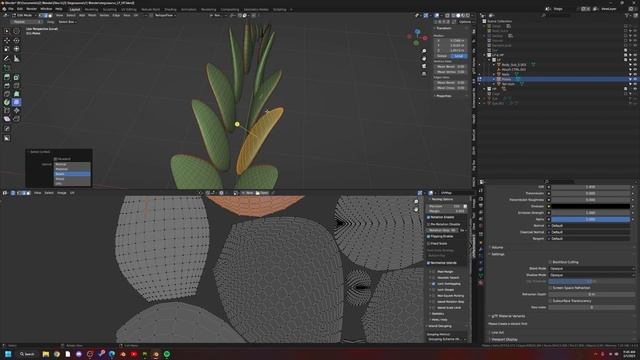Enable Screen Space Refraction checkbox
640x360 pixels.
tap(550, 288)
